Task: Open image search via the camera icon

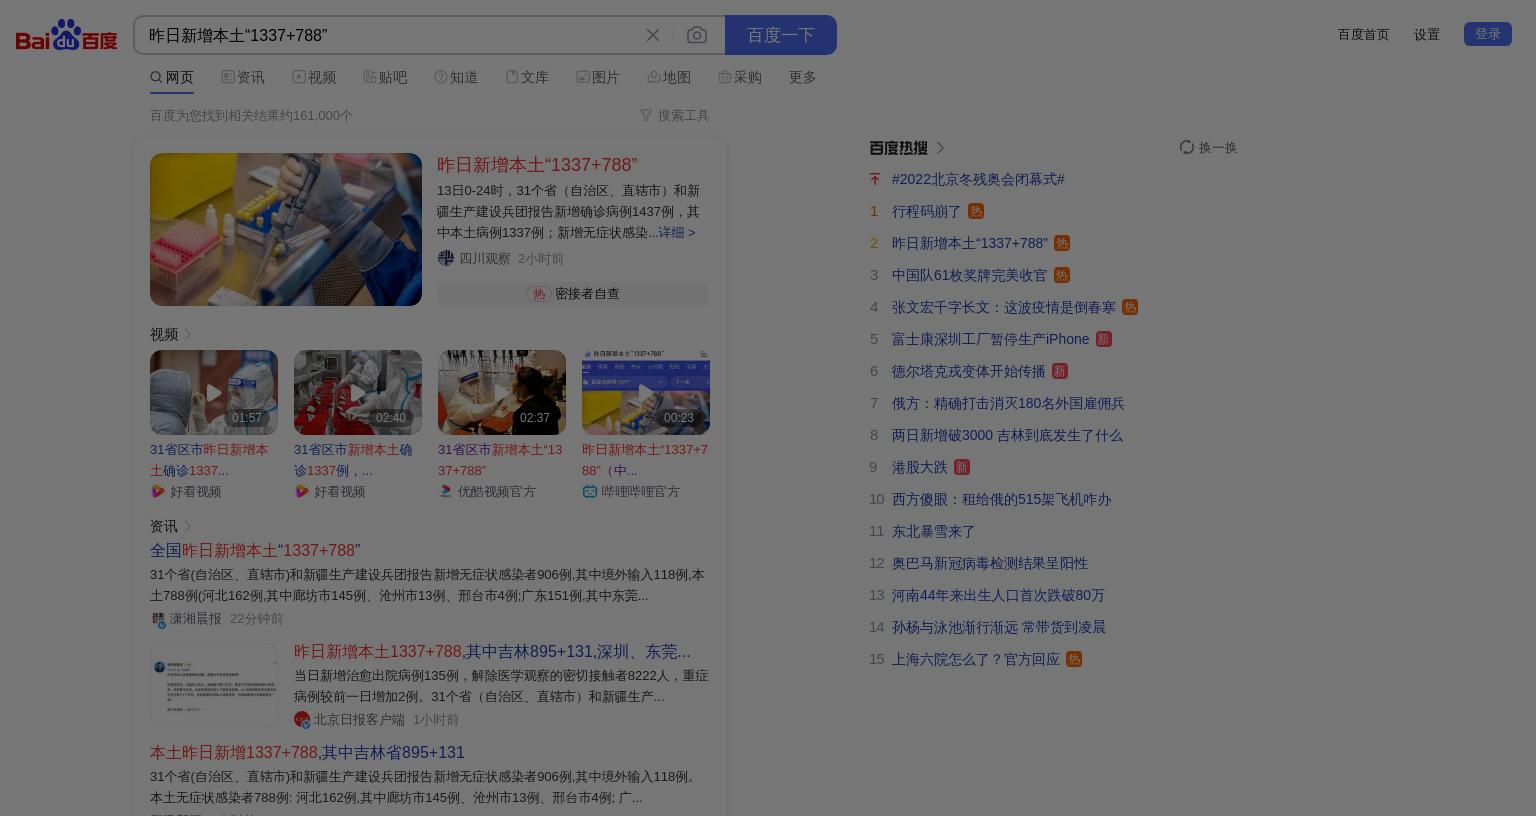Action: (697, 35)
